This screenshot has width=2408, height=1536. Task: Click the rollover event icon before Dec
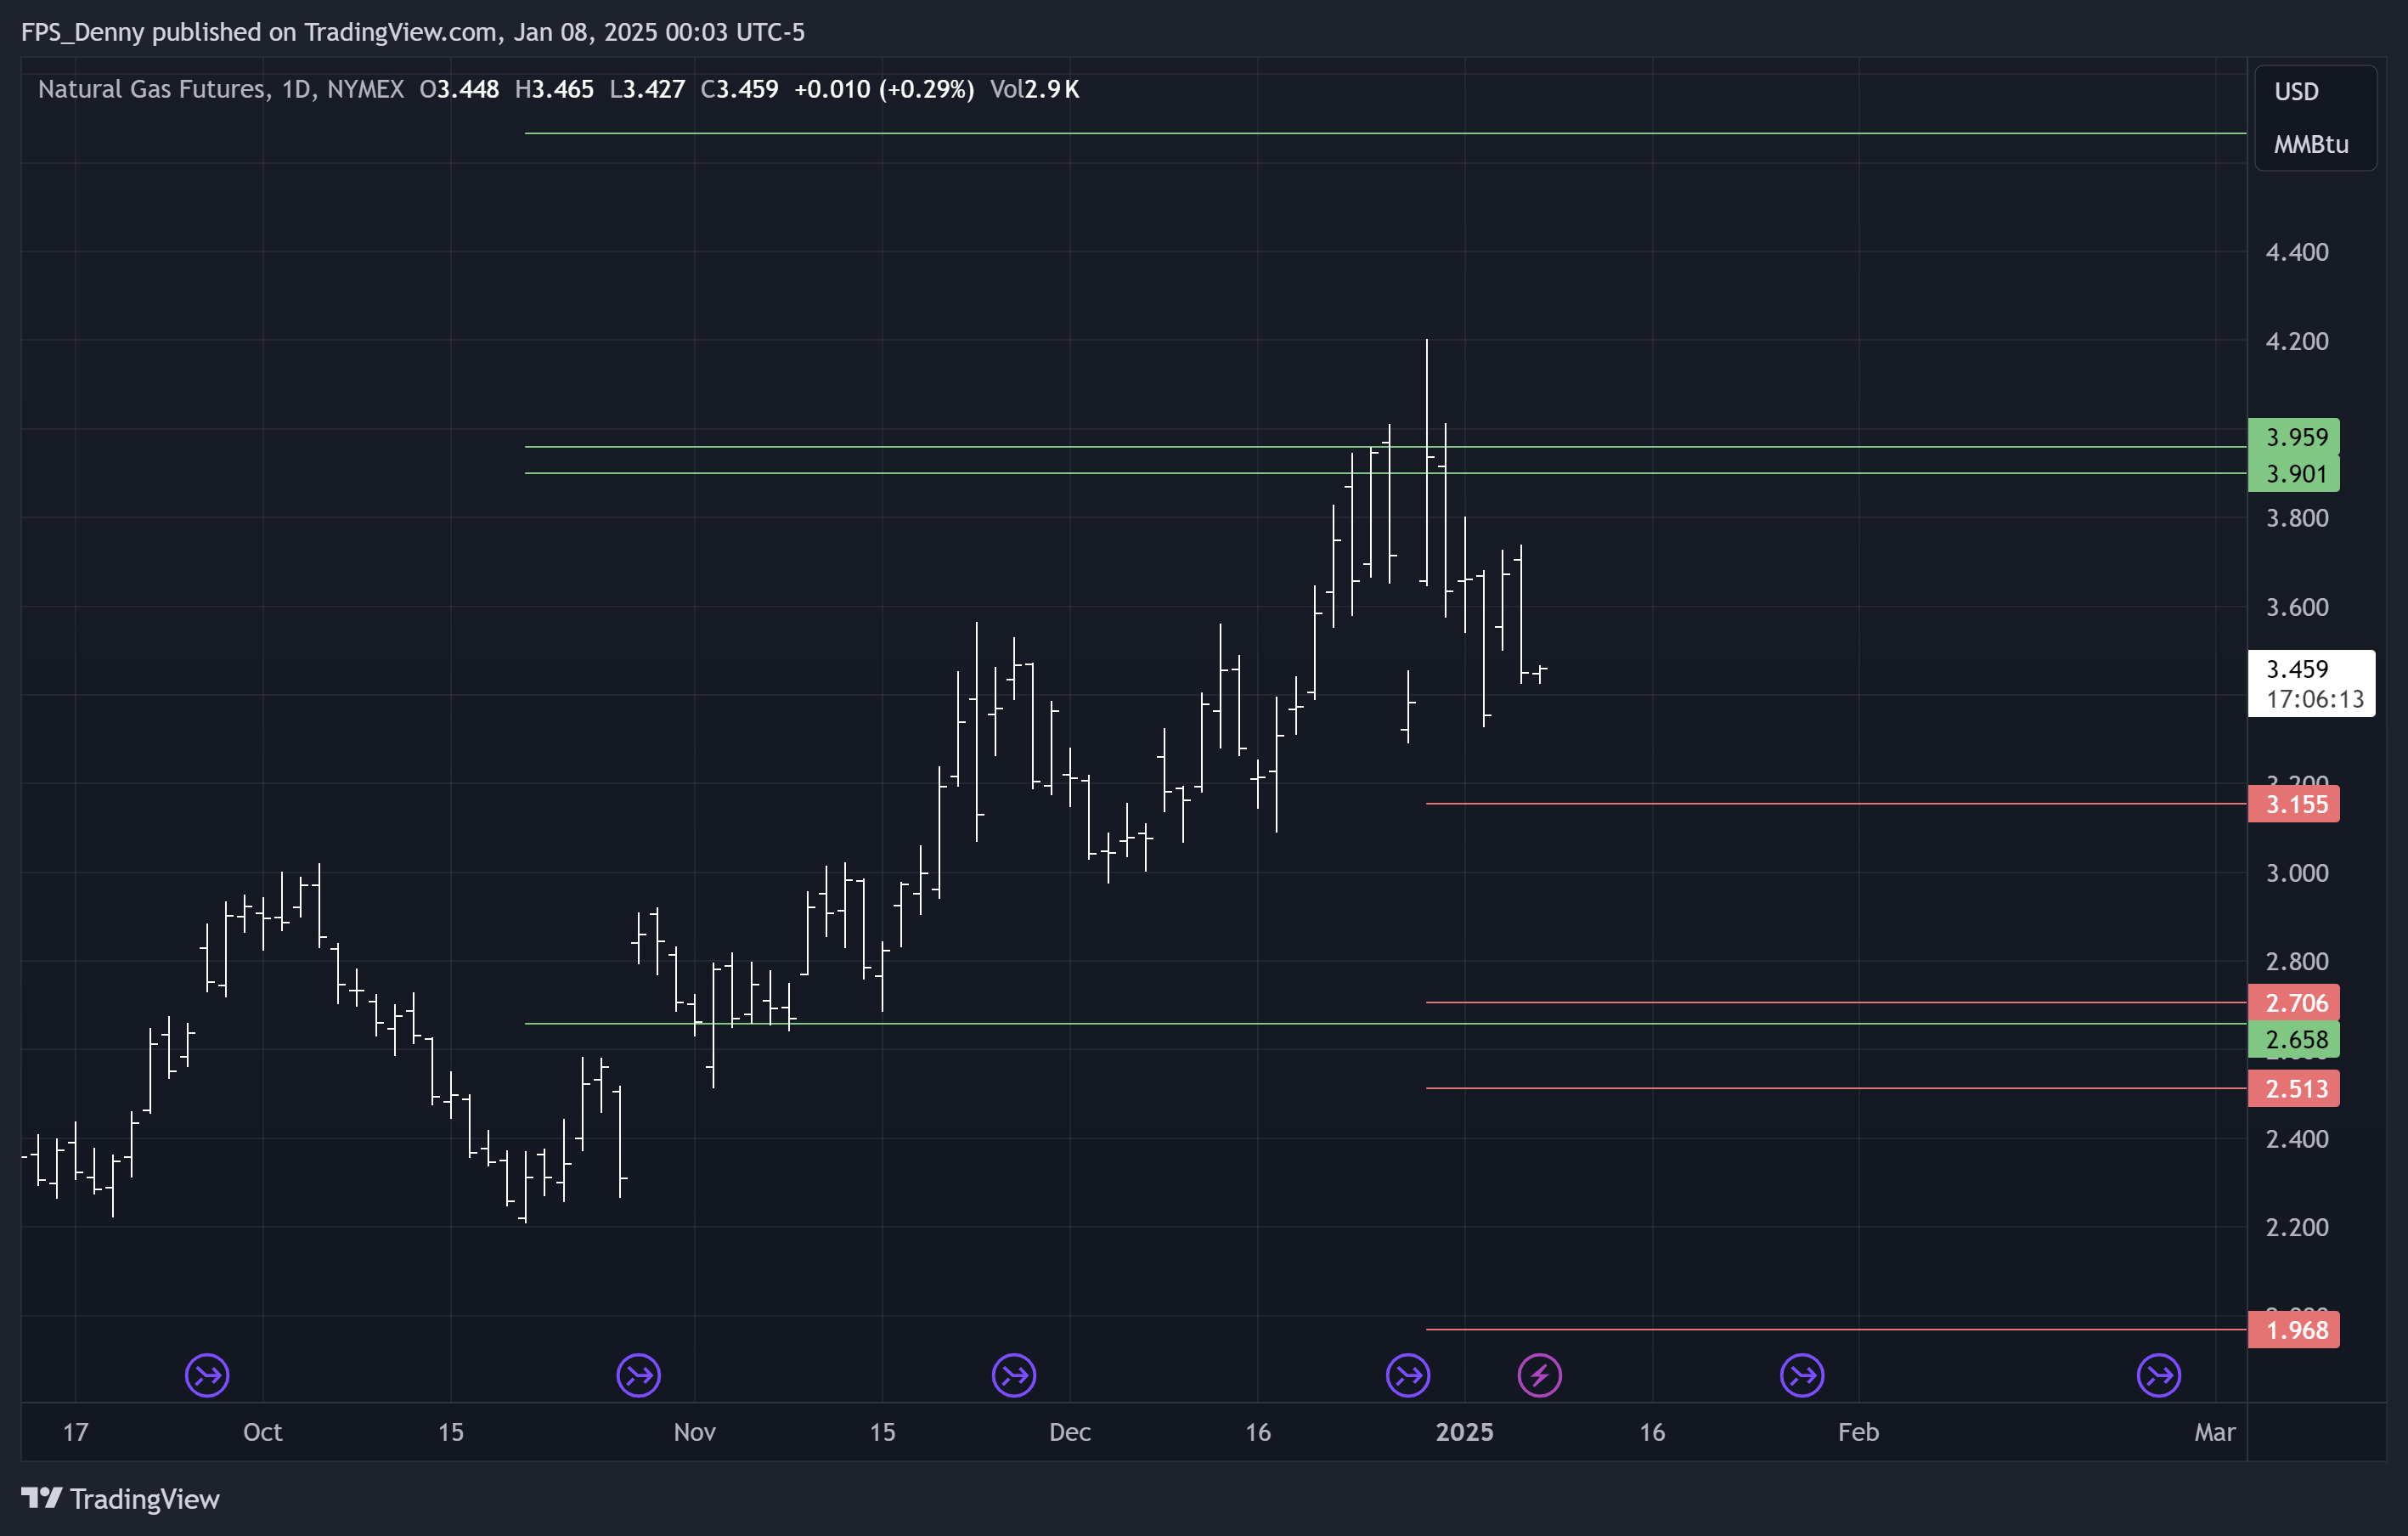1014,1376
